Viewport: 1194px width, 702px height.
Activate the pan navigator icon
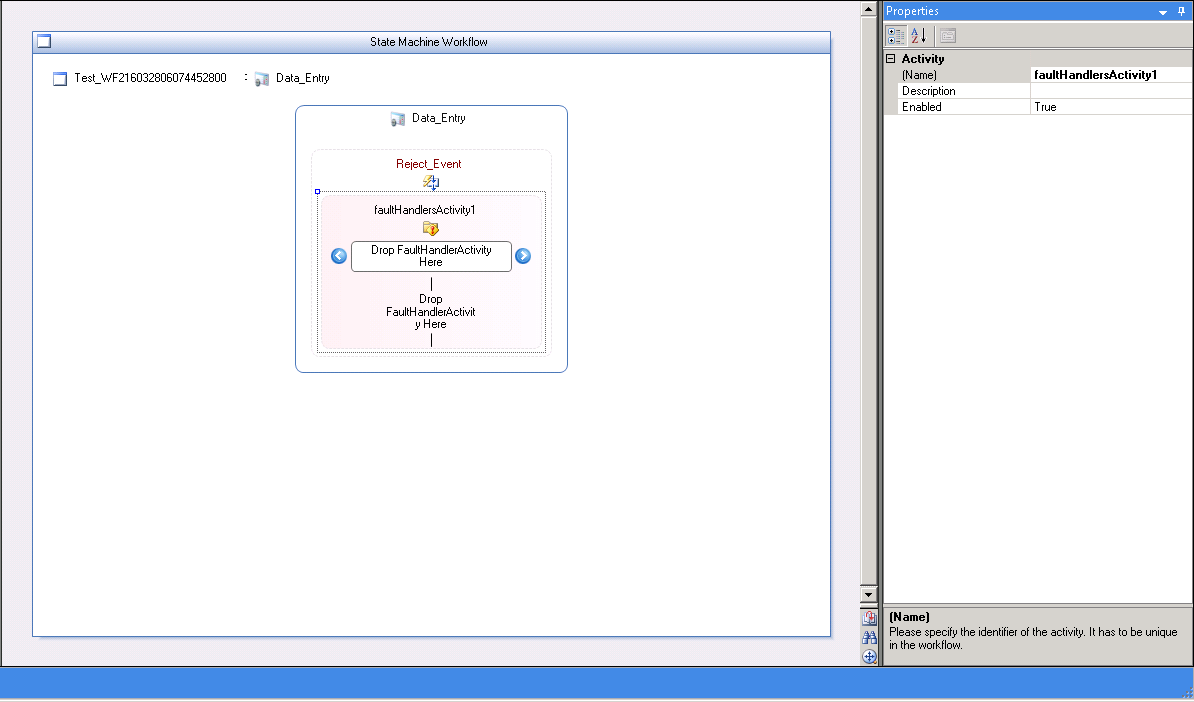pyautogui.click(x=869, y=656)
